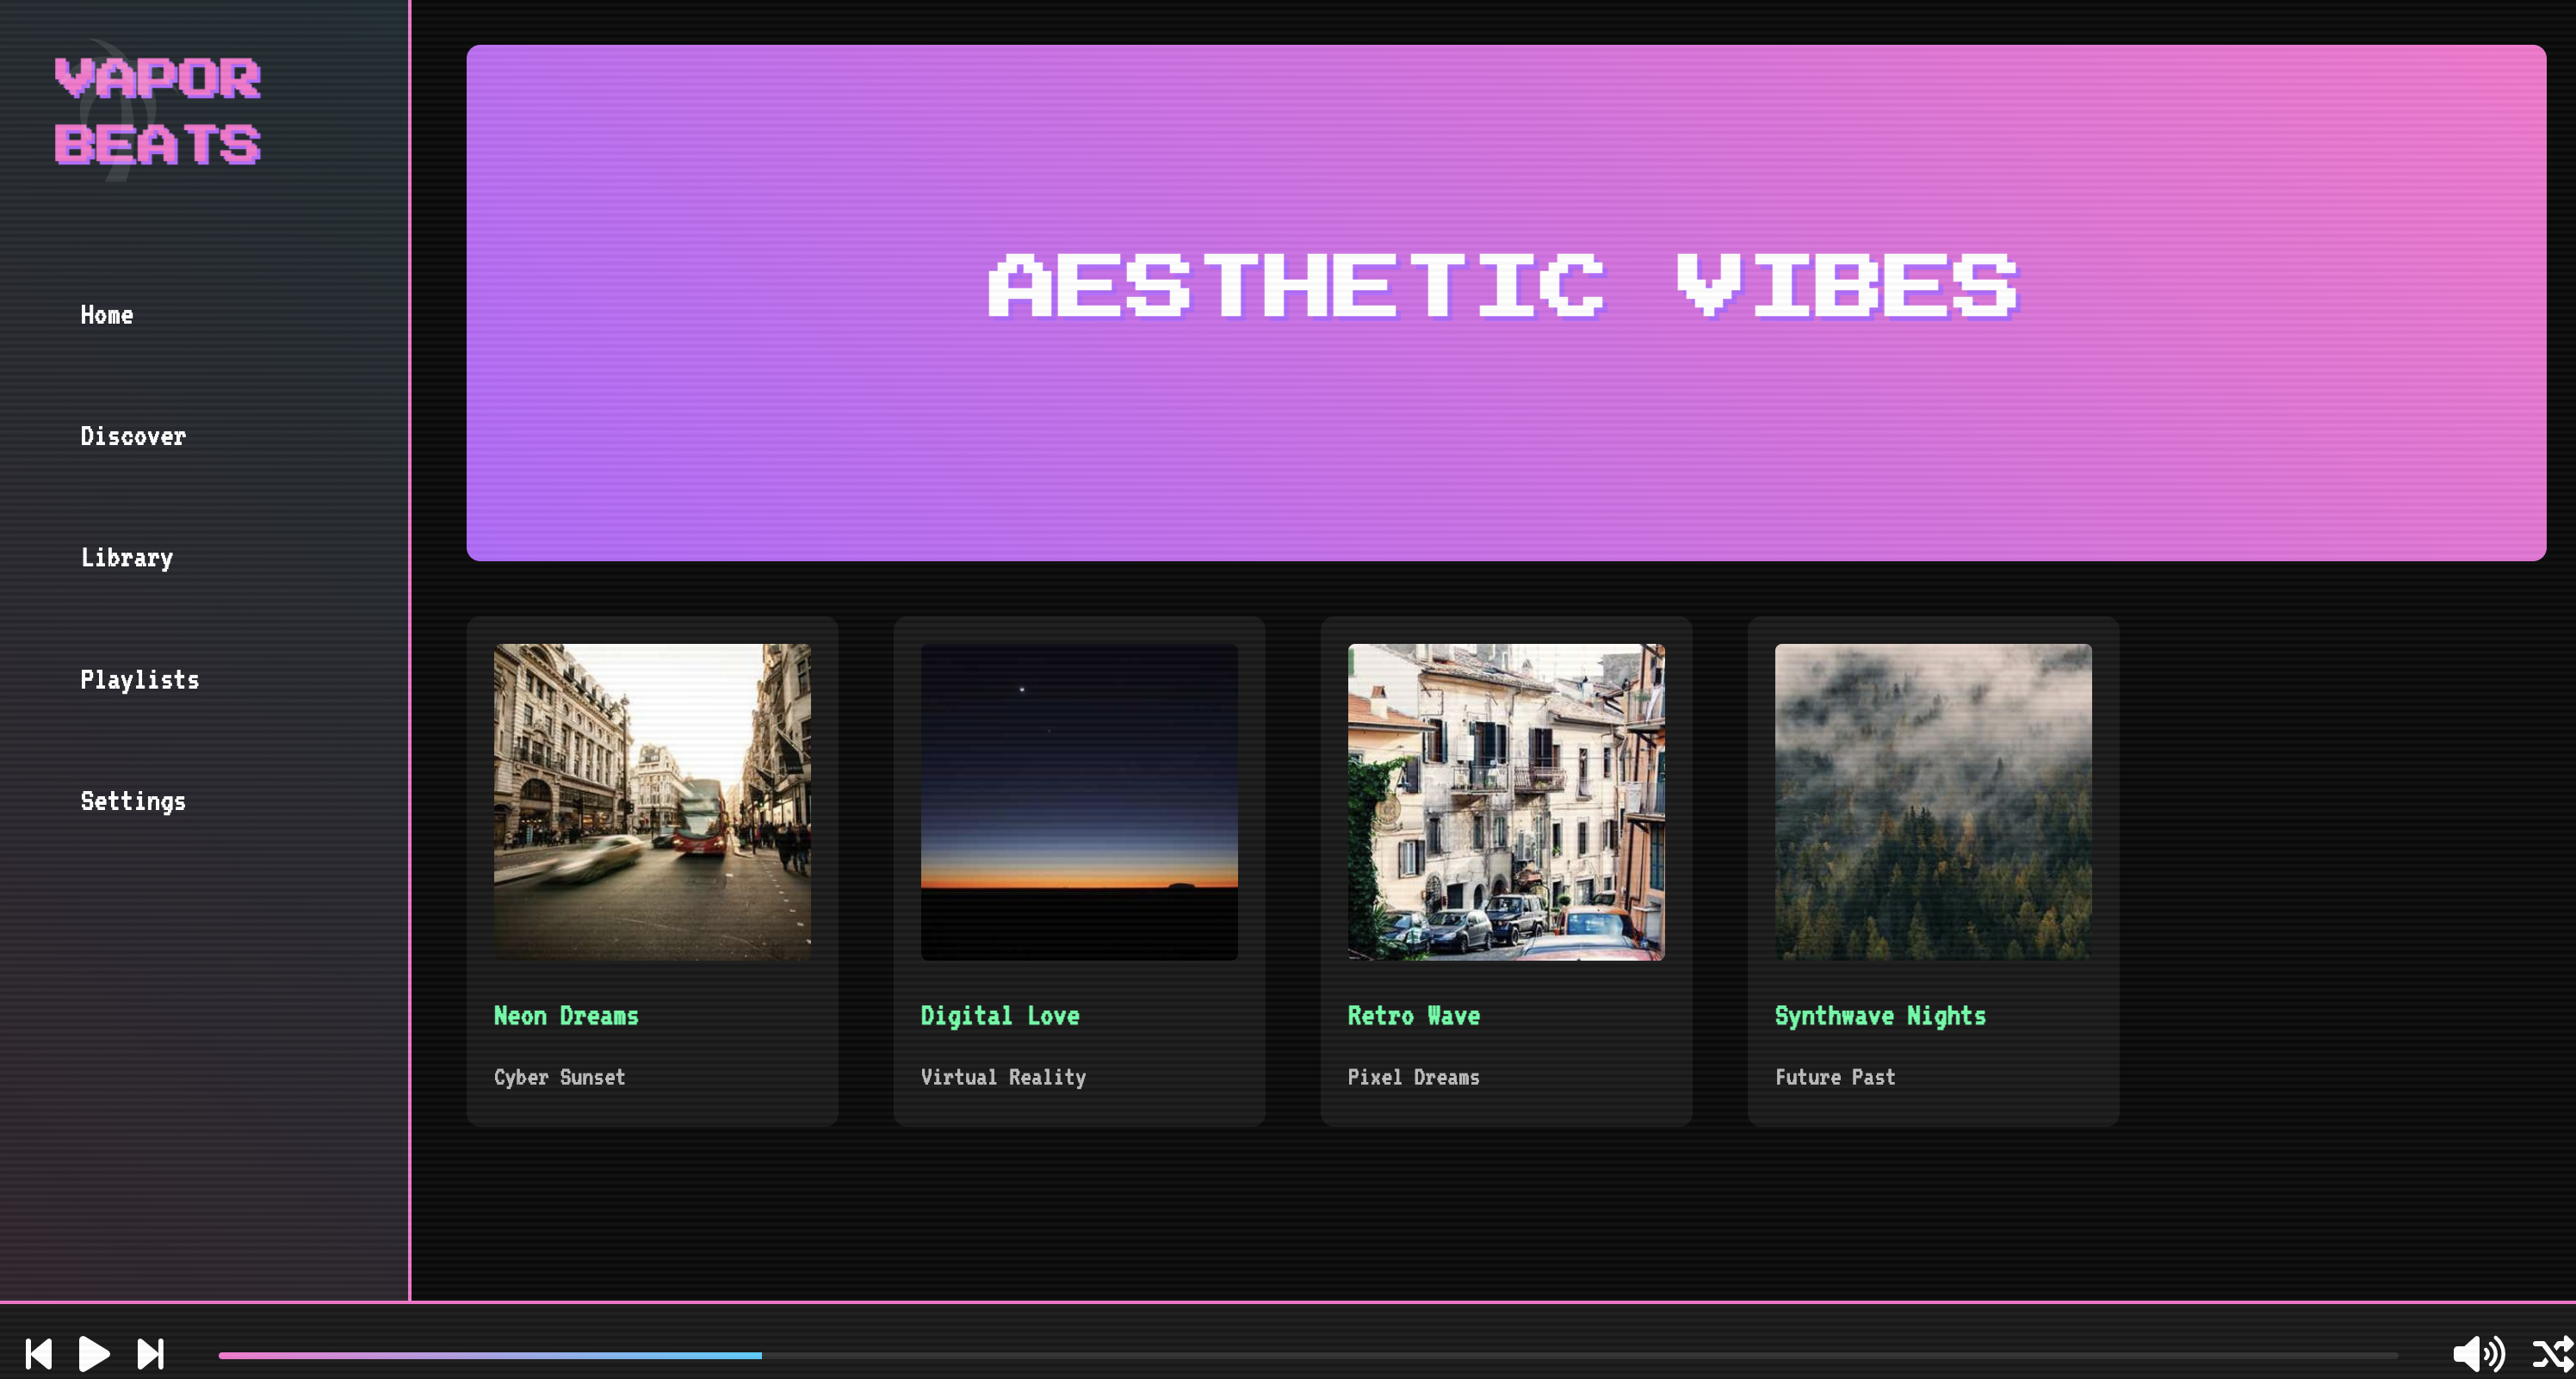Skip to the previous track
The width and height of the screenshot is (2576, 1379).
coord(39,1354)
